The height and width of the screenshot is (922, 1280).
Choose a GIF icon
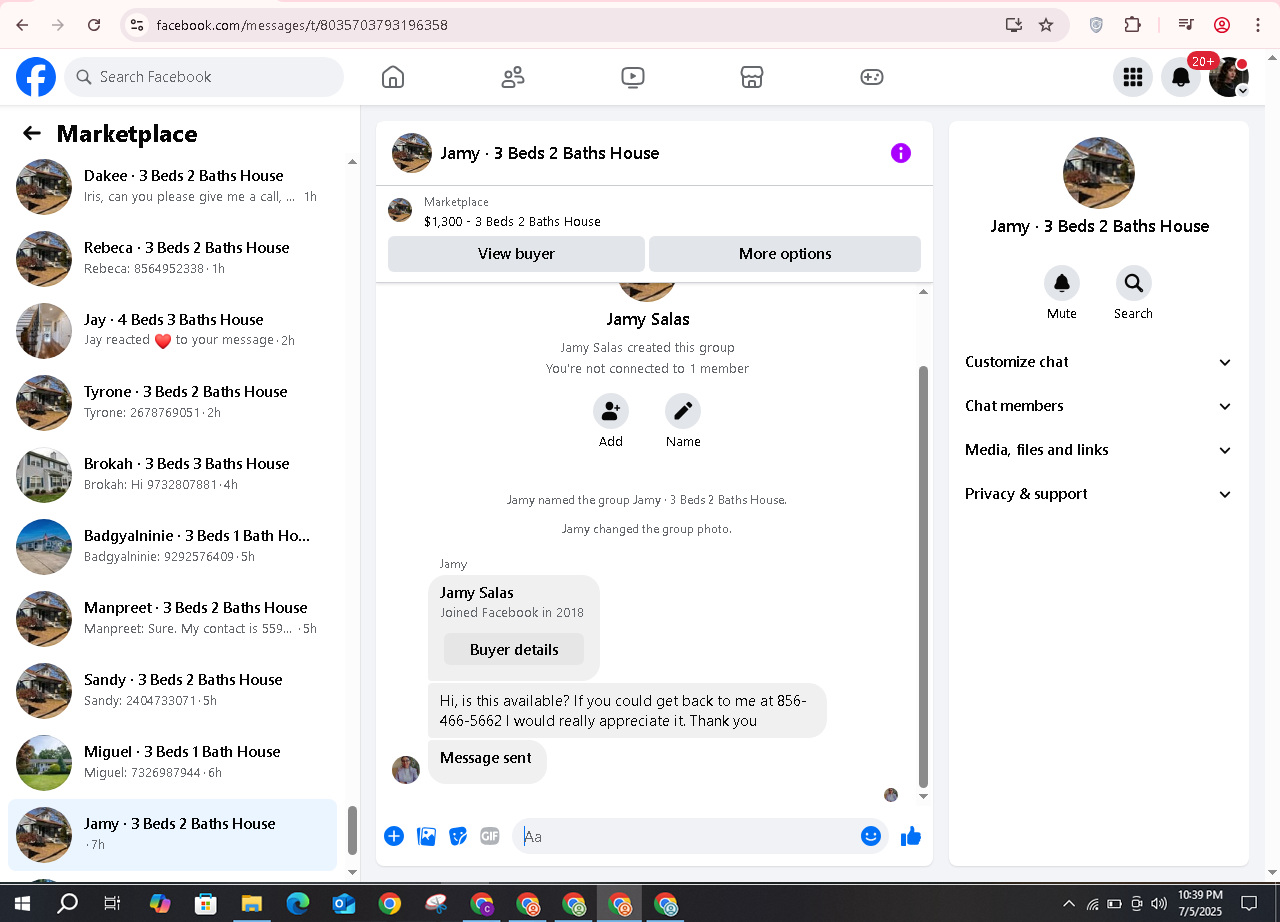(x=490, y=836)
